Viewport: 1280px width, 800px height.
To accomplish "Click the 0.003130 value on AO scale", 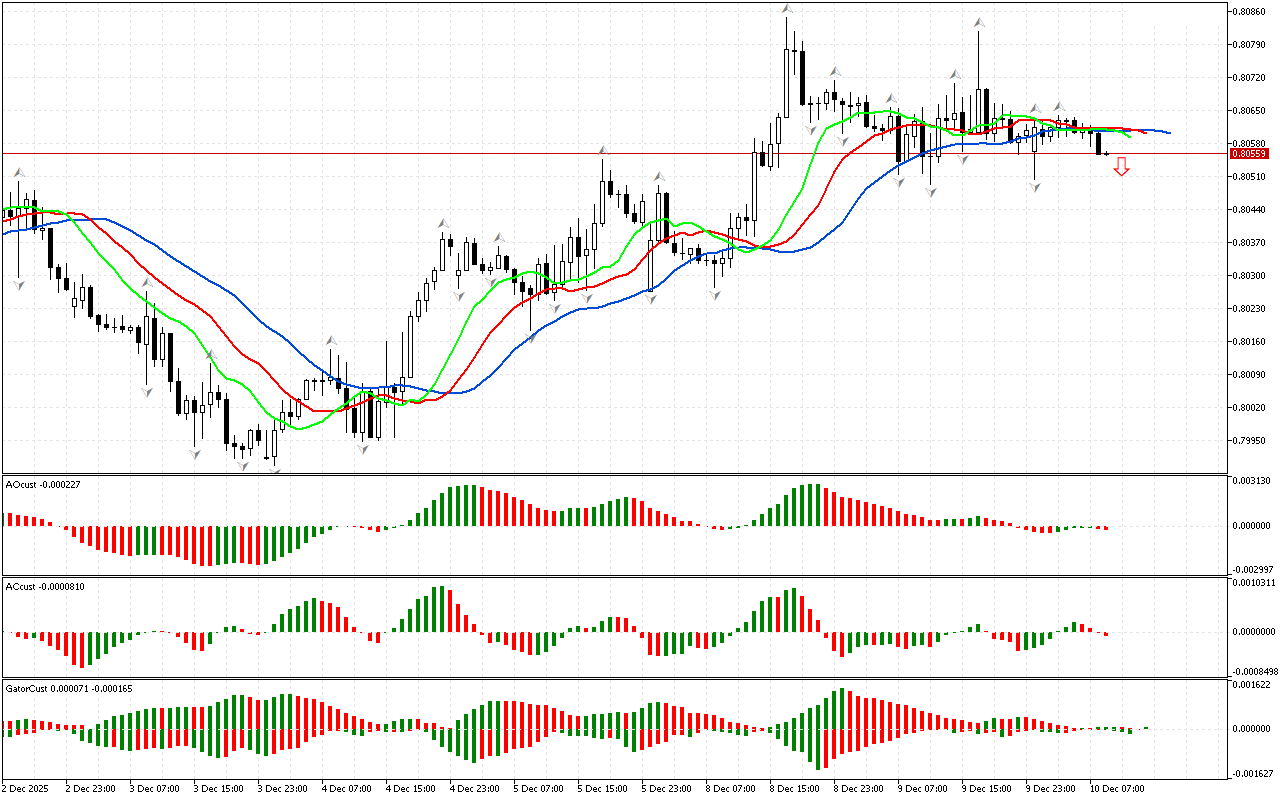I will click(1253, 481).
